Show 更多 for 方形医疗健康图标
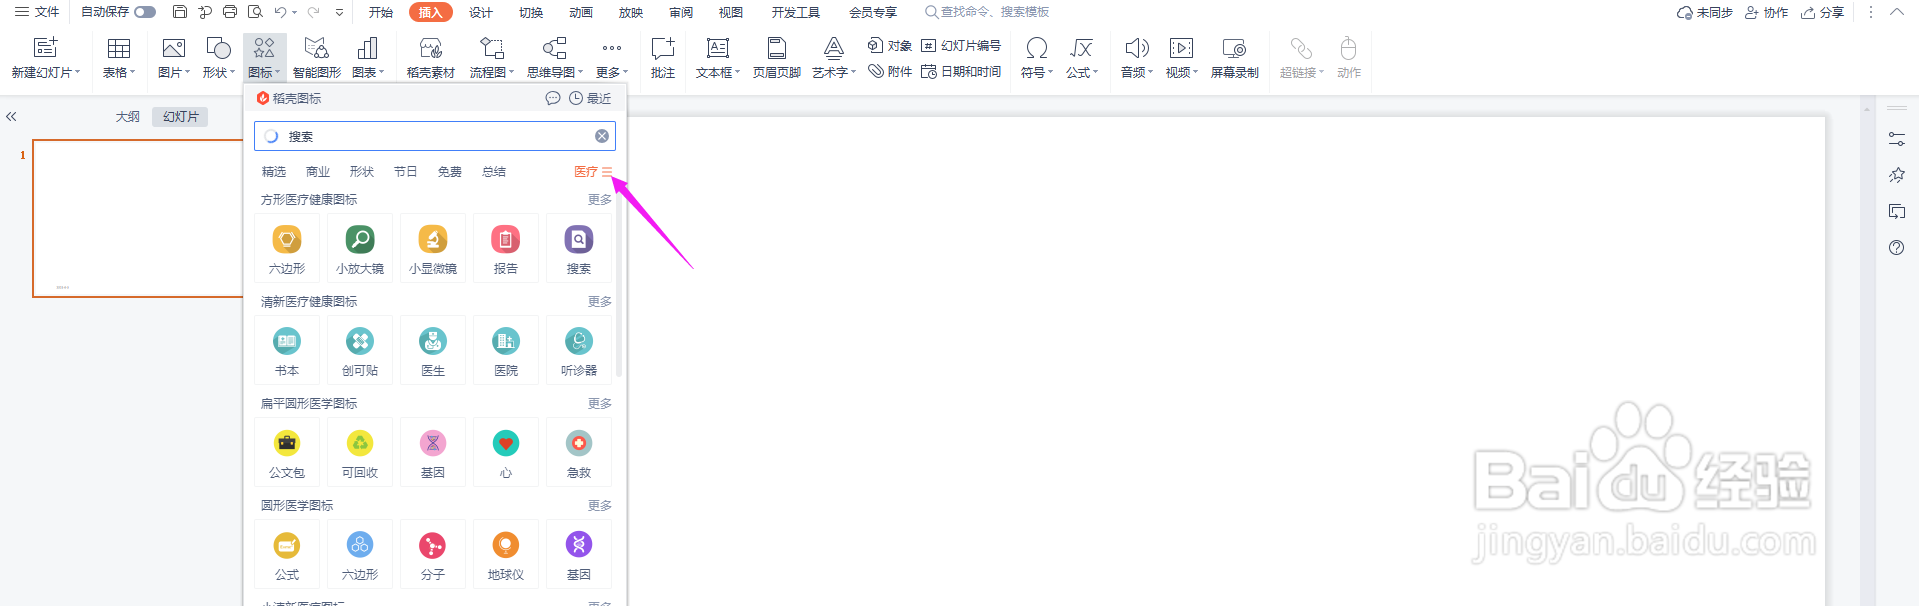This screenshot has height=606, width=1919. point(600,200)
